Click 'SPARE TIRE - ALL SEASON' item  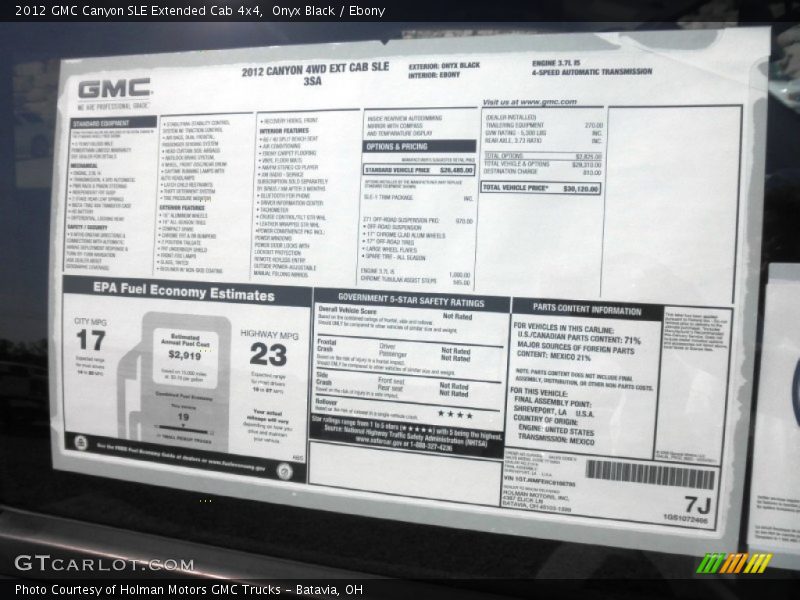(394, 257)
